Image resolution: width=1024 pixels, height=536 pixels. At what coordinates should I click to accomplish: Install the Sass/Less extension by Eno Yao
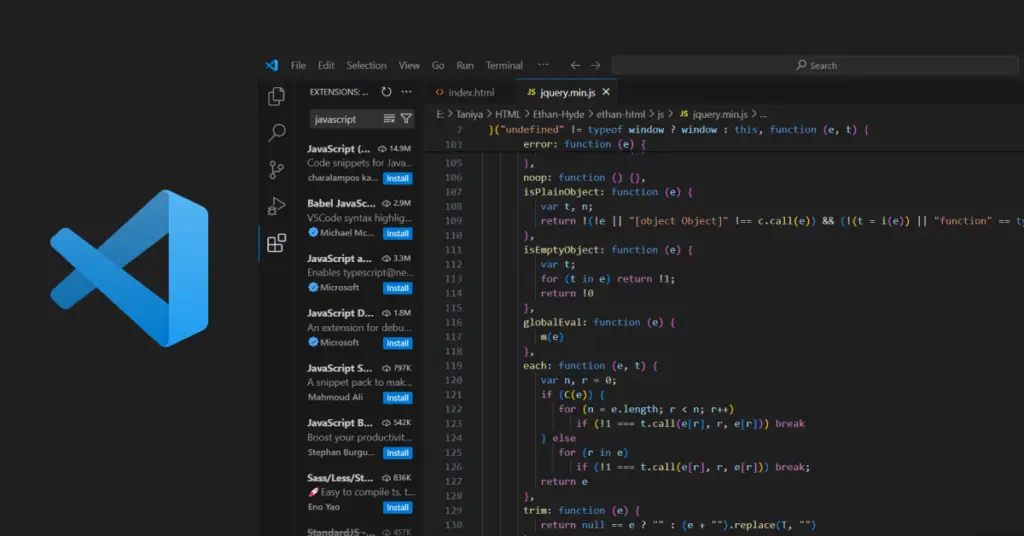pos(398,507)
